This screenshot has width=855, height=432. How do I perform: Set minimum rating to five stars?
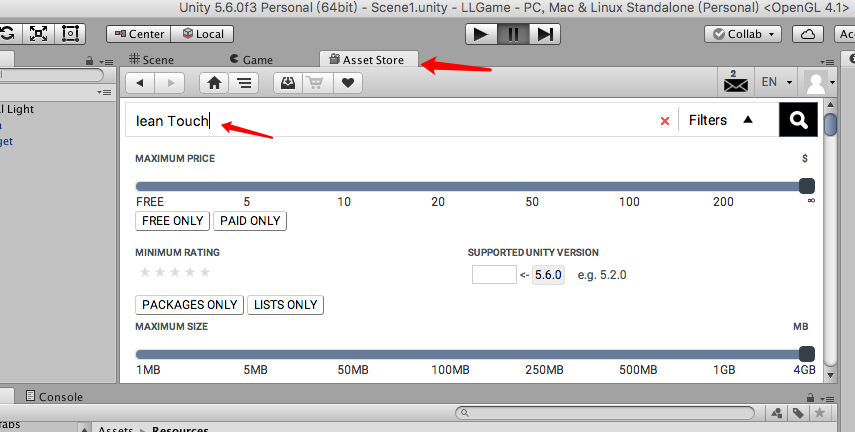click(x=205, y=272)
